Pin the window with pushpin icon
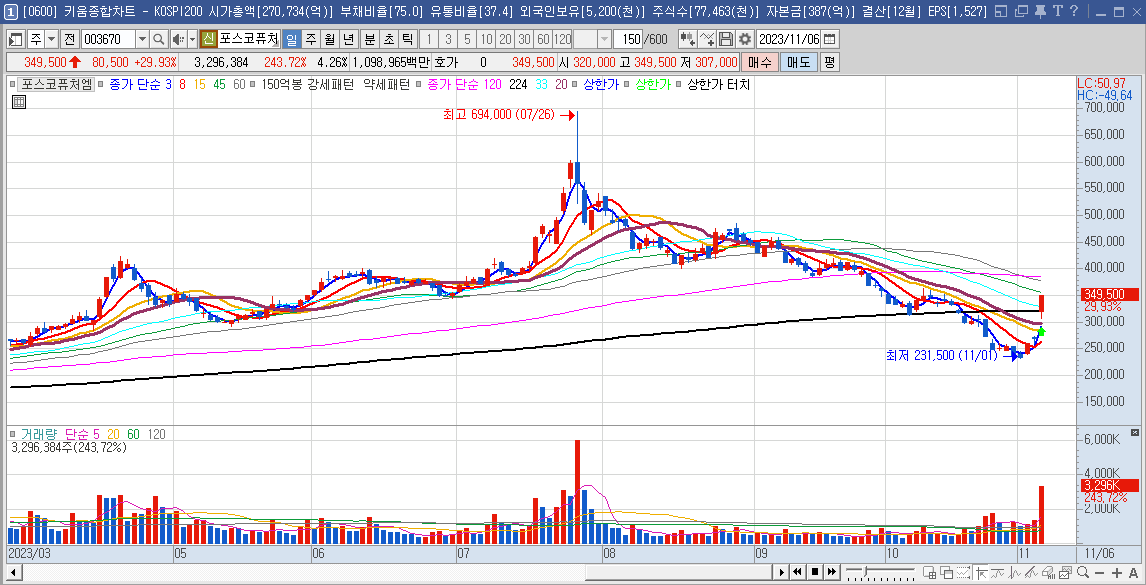 pyautogui.click(x=1041, y=11)
